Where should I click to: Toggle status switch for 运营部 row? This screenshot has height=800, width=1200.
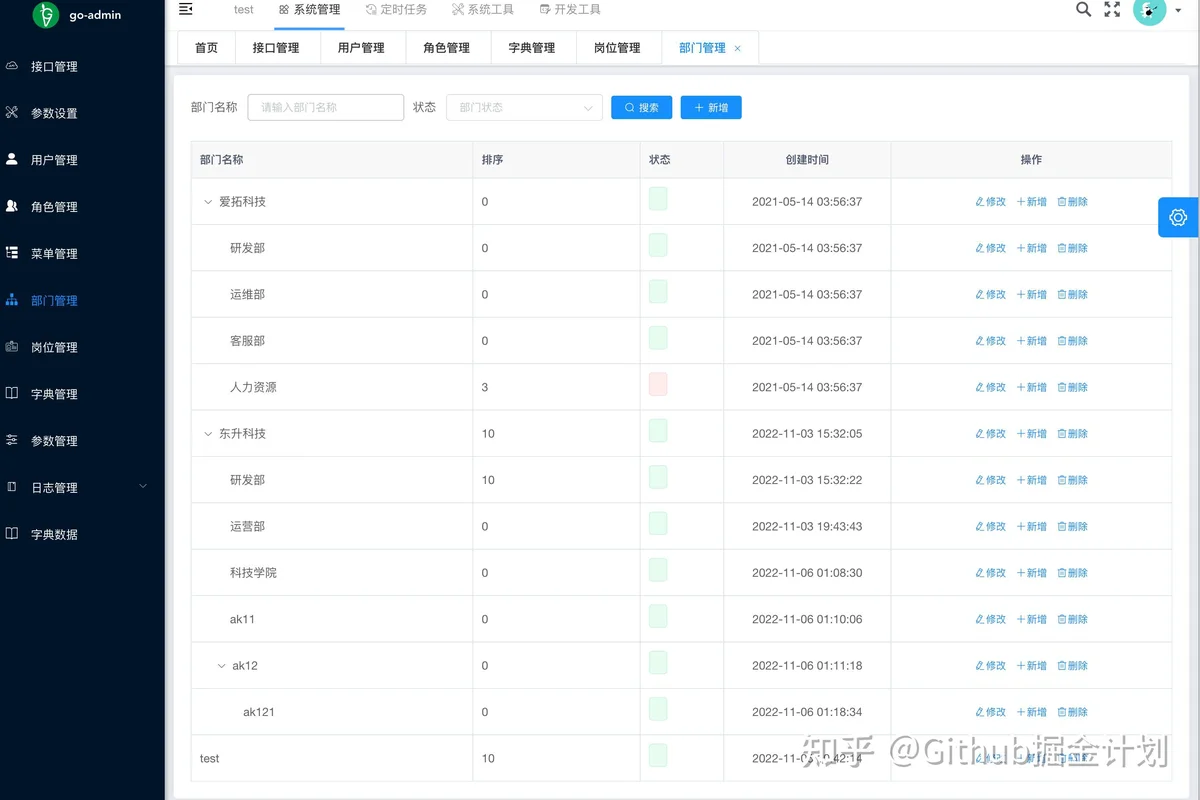[658, 523]
